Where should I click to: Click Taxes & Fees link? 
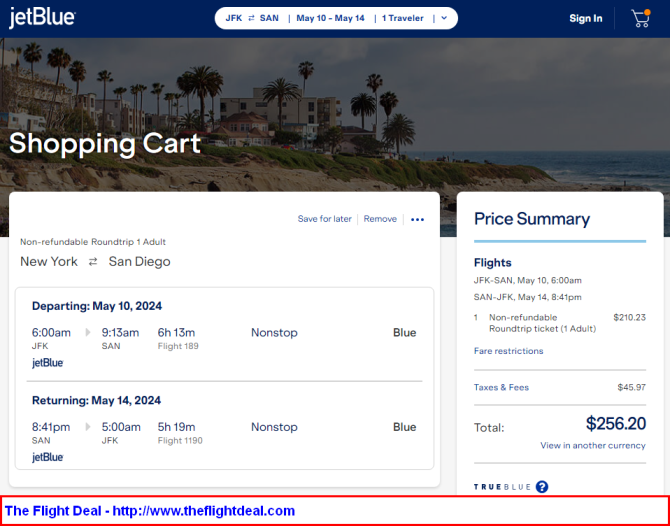[501, 387]
